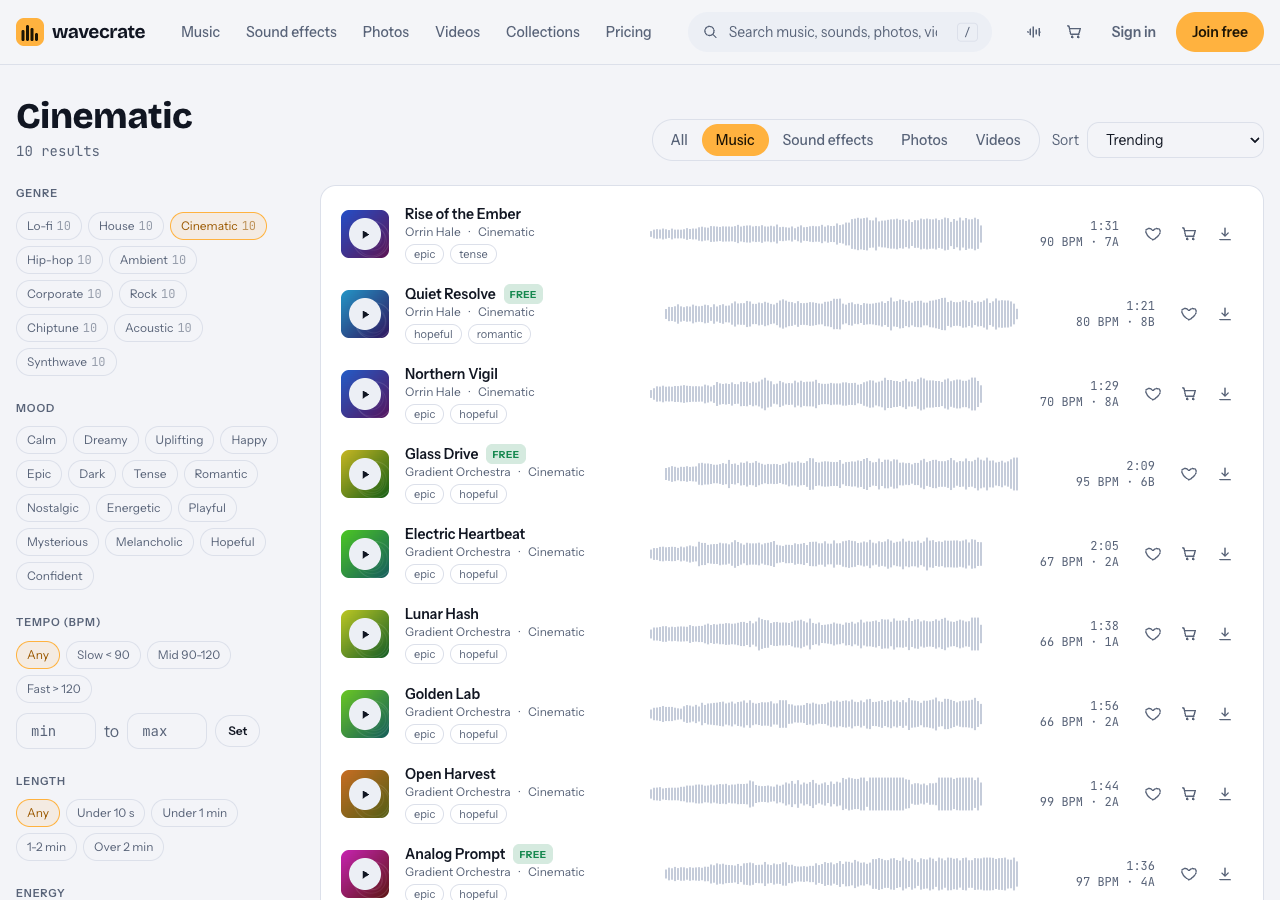
Task: Download the Analog Prompt track
Action: (x=1225, y=874)
